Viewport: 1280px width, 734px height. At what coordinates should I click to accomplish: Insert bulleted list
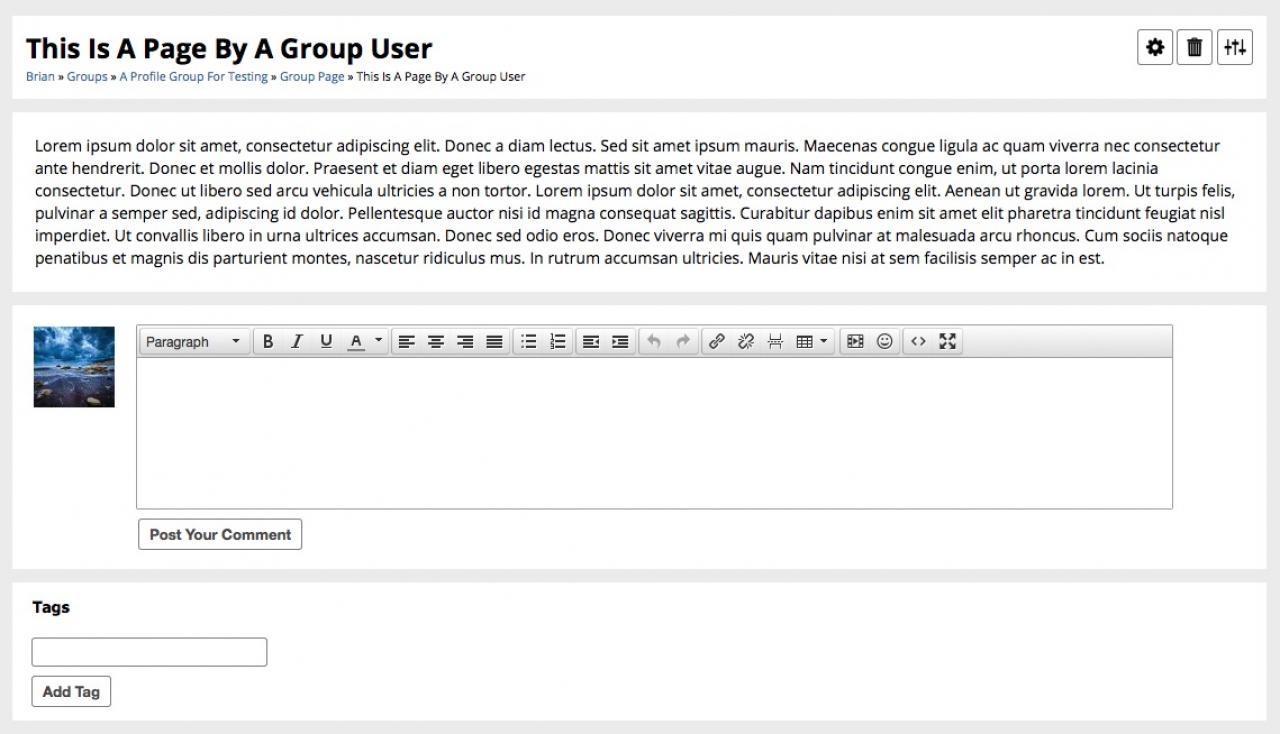coord(529,342)
